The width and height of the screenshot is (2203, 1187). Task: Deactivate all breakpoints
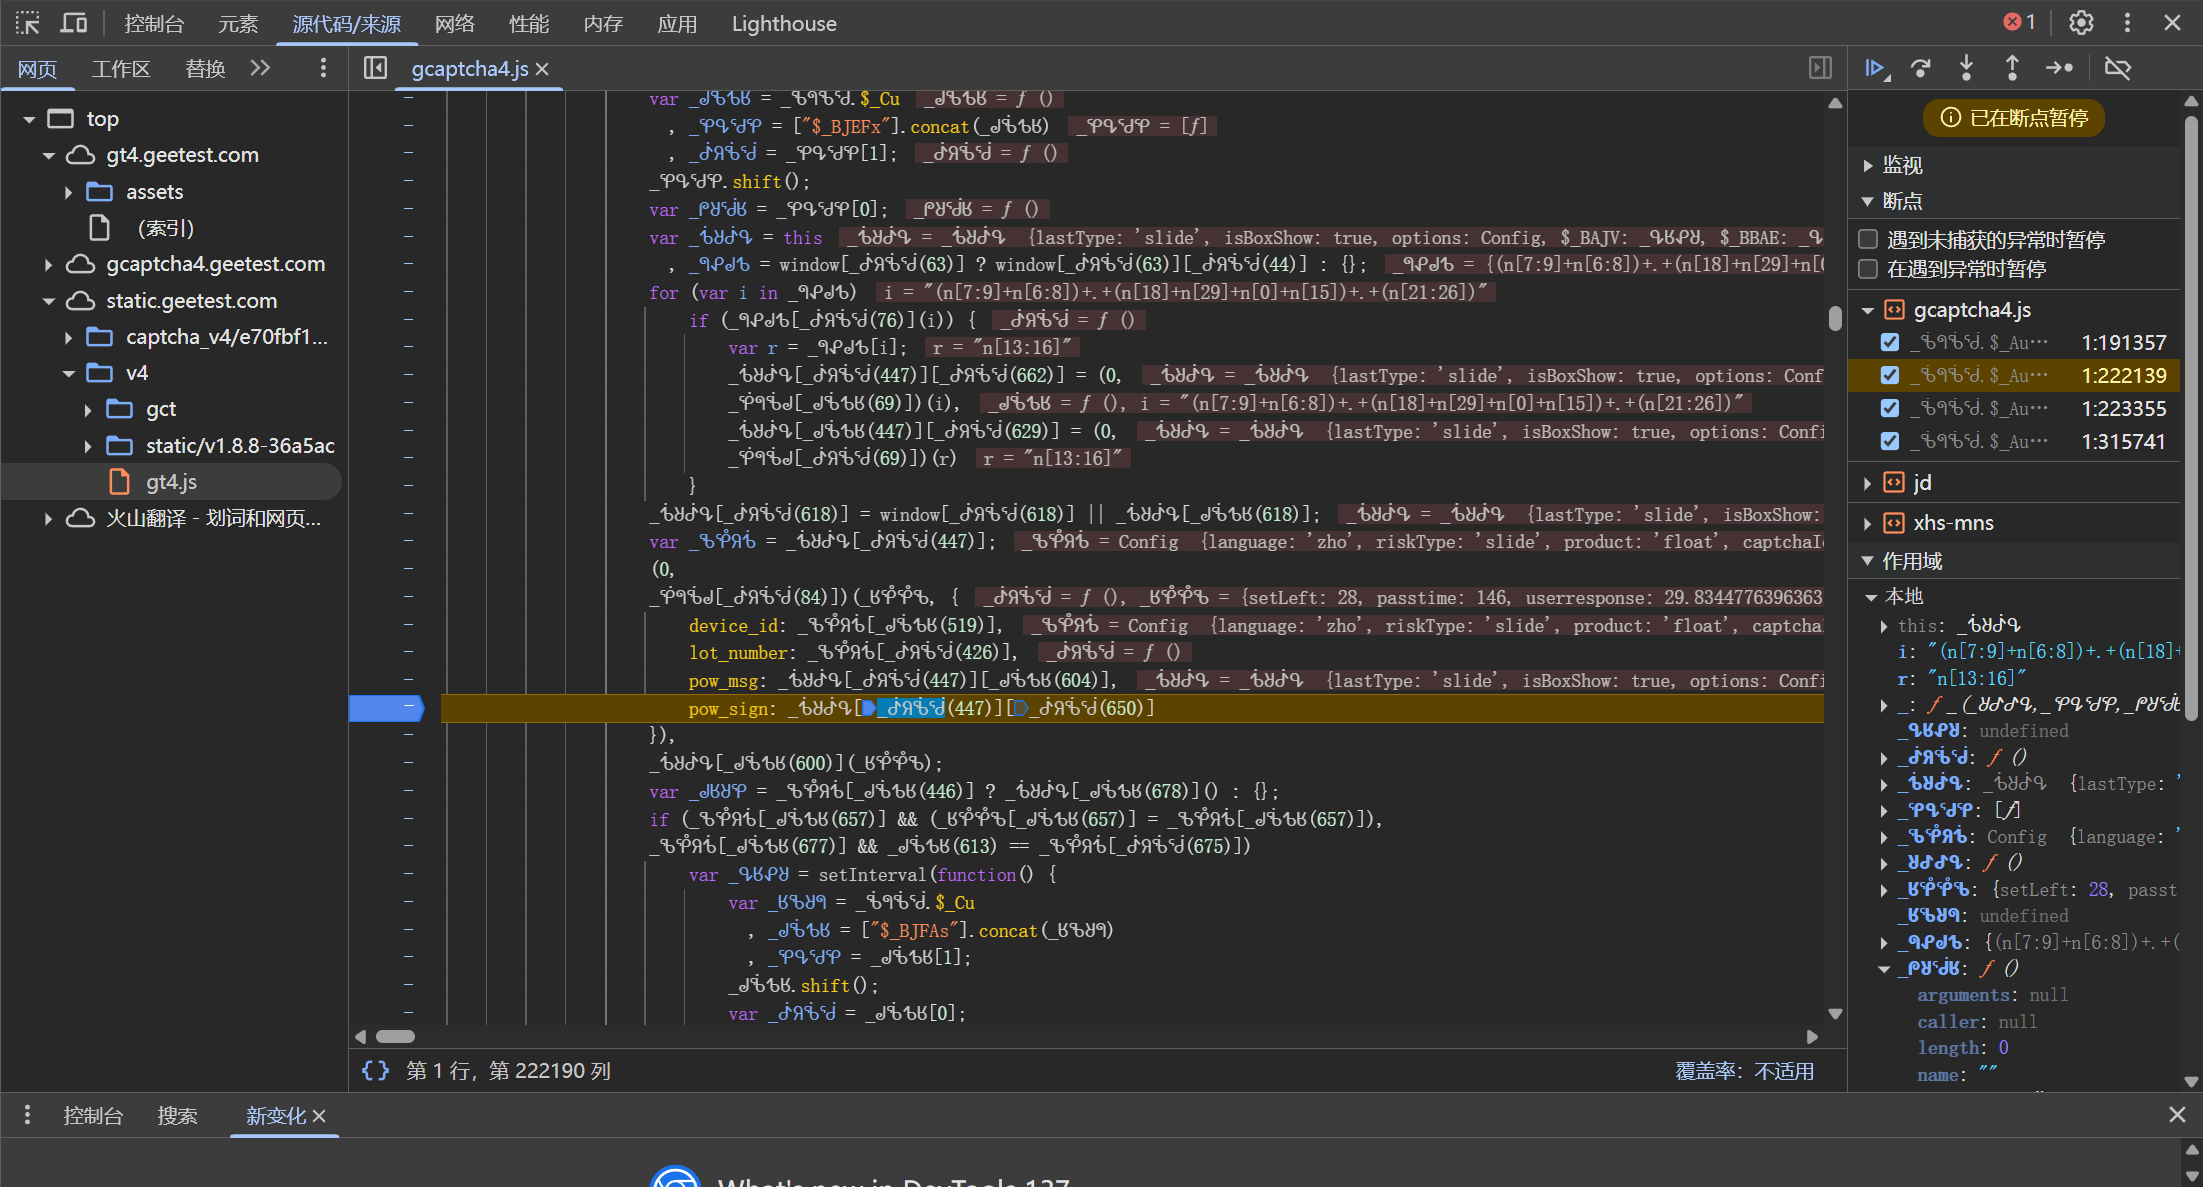click(x=2117, y=68)
